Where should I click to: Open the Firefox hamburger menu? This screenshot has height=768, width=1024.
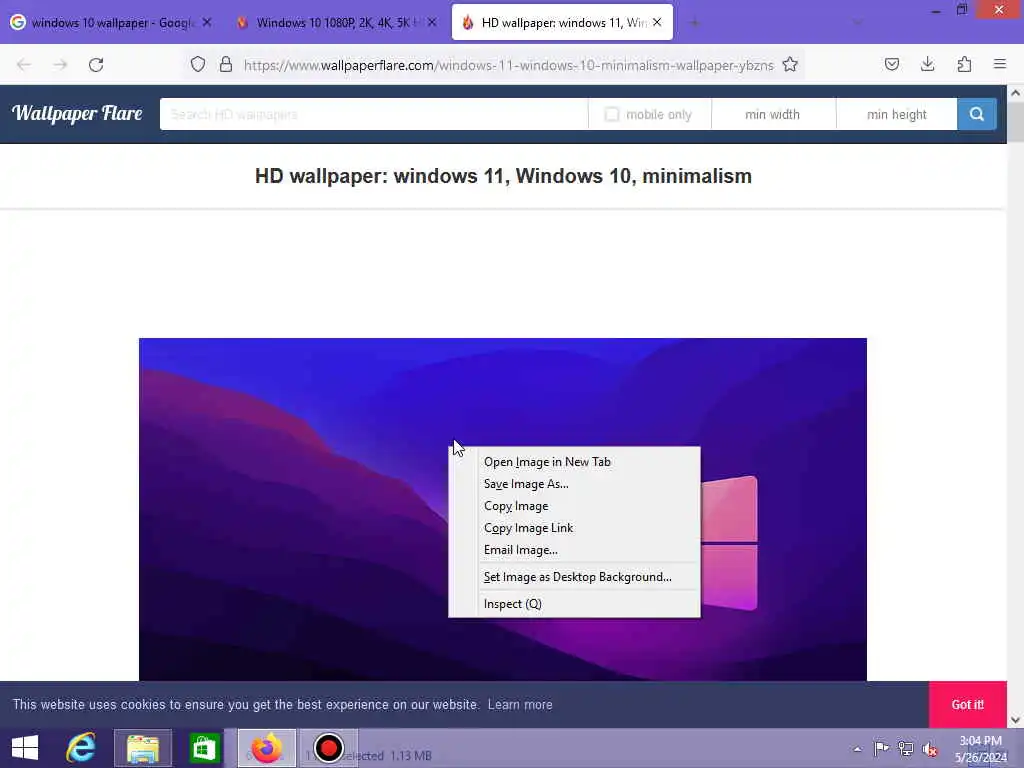coord(1000,64)
